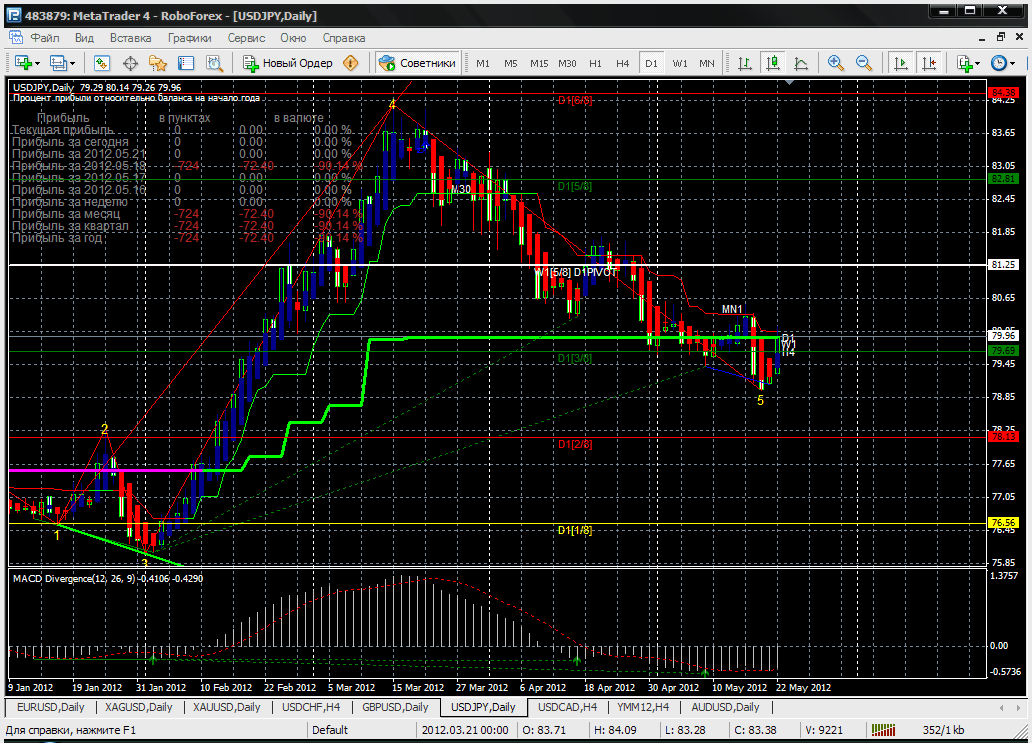
Task: Open the indicators list dropdown arrow
Action: point(977,63)
